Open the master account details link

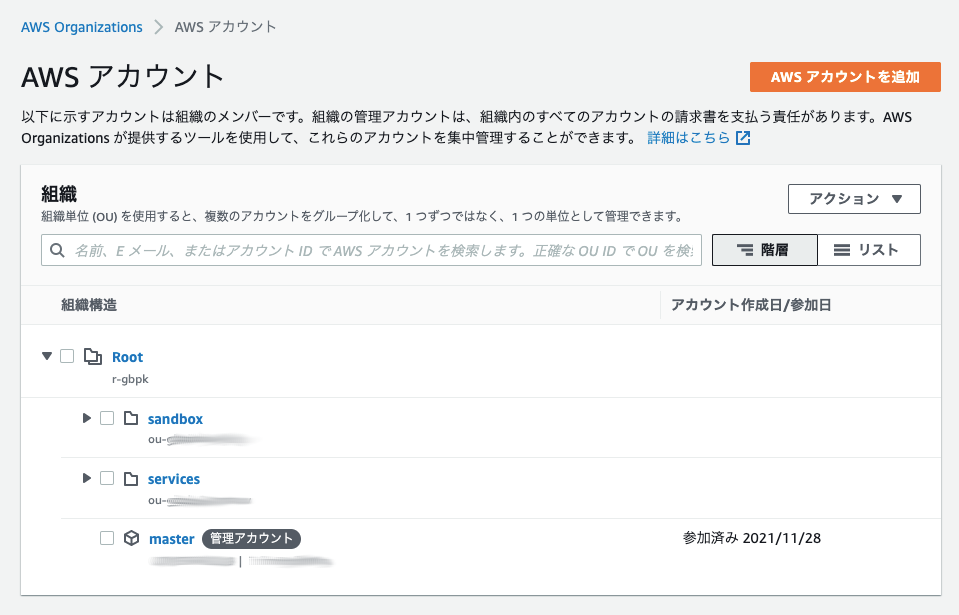coord(171,538)
